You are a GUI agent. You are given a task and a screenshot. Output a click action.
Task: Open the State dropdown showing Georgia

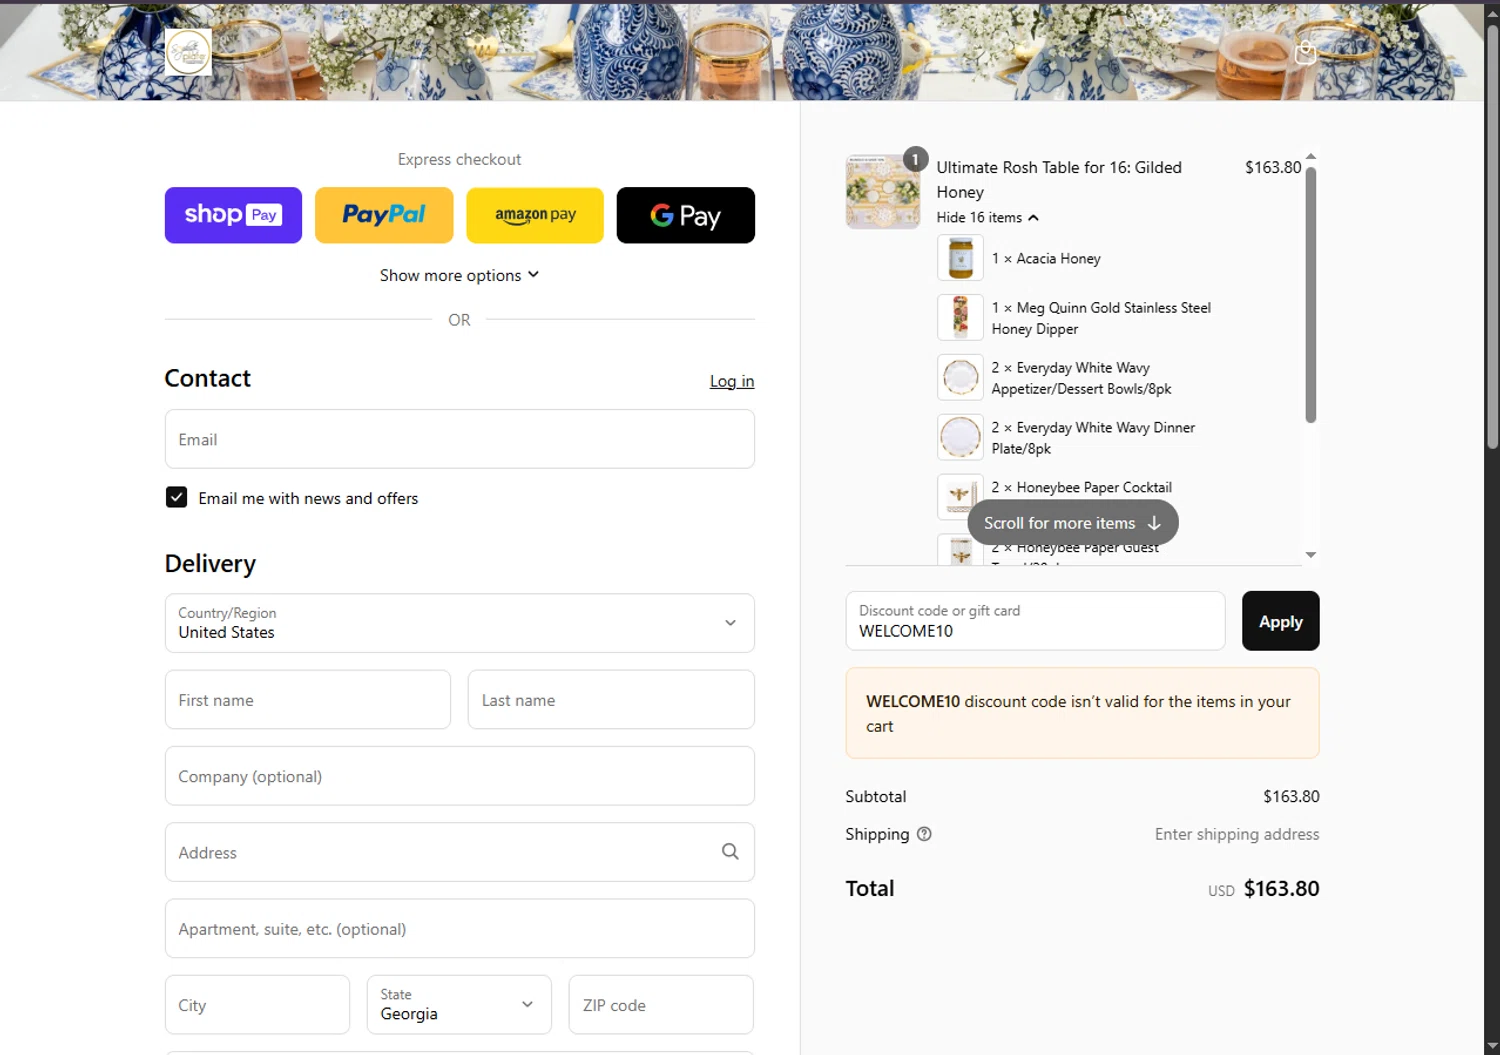pos(459,1005)
